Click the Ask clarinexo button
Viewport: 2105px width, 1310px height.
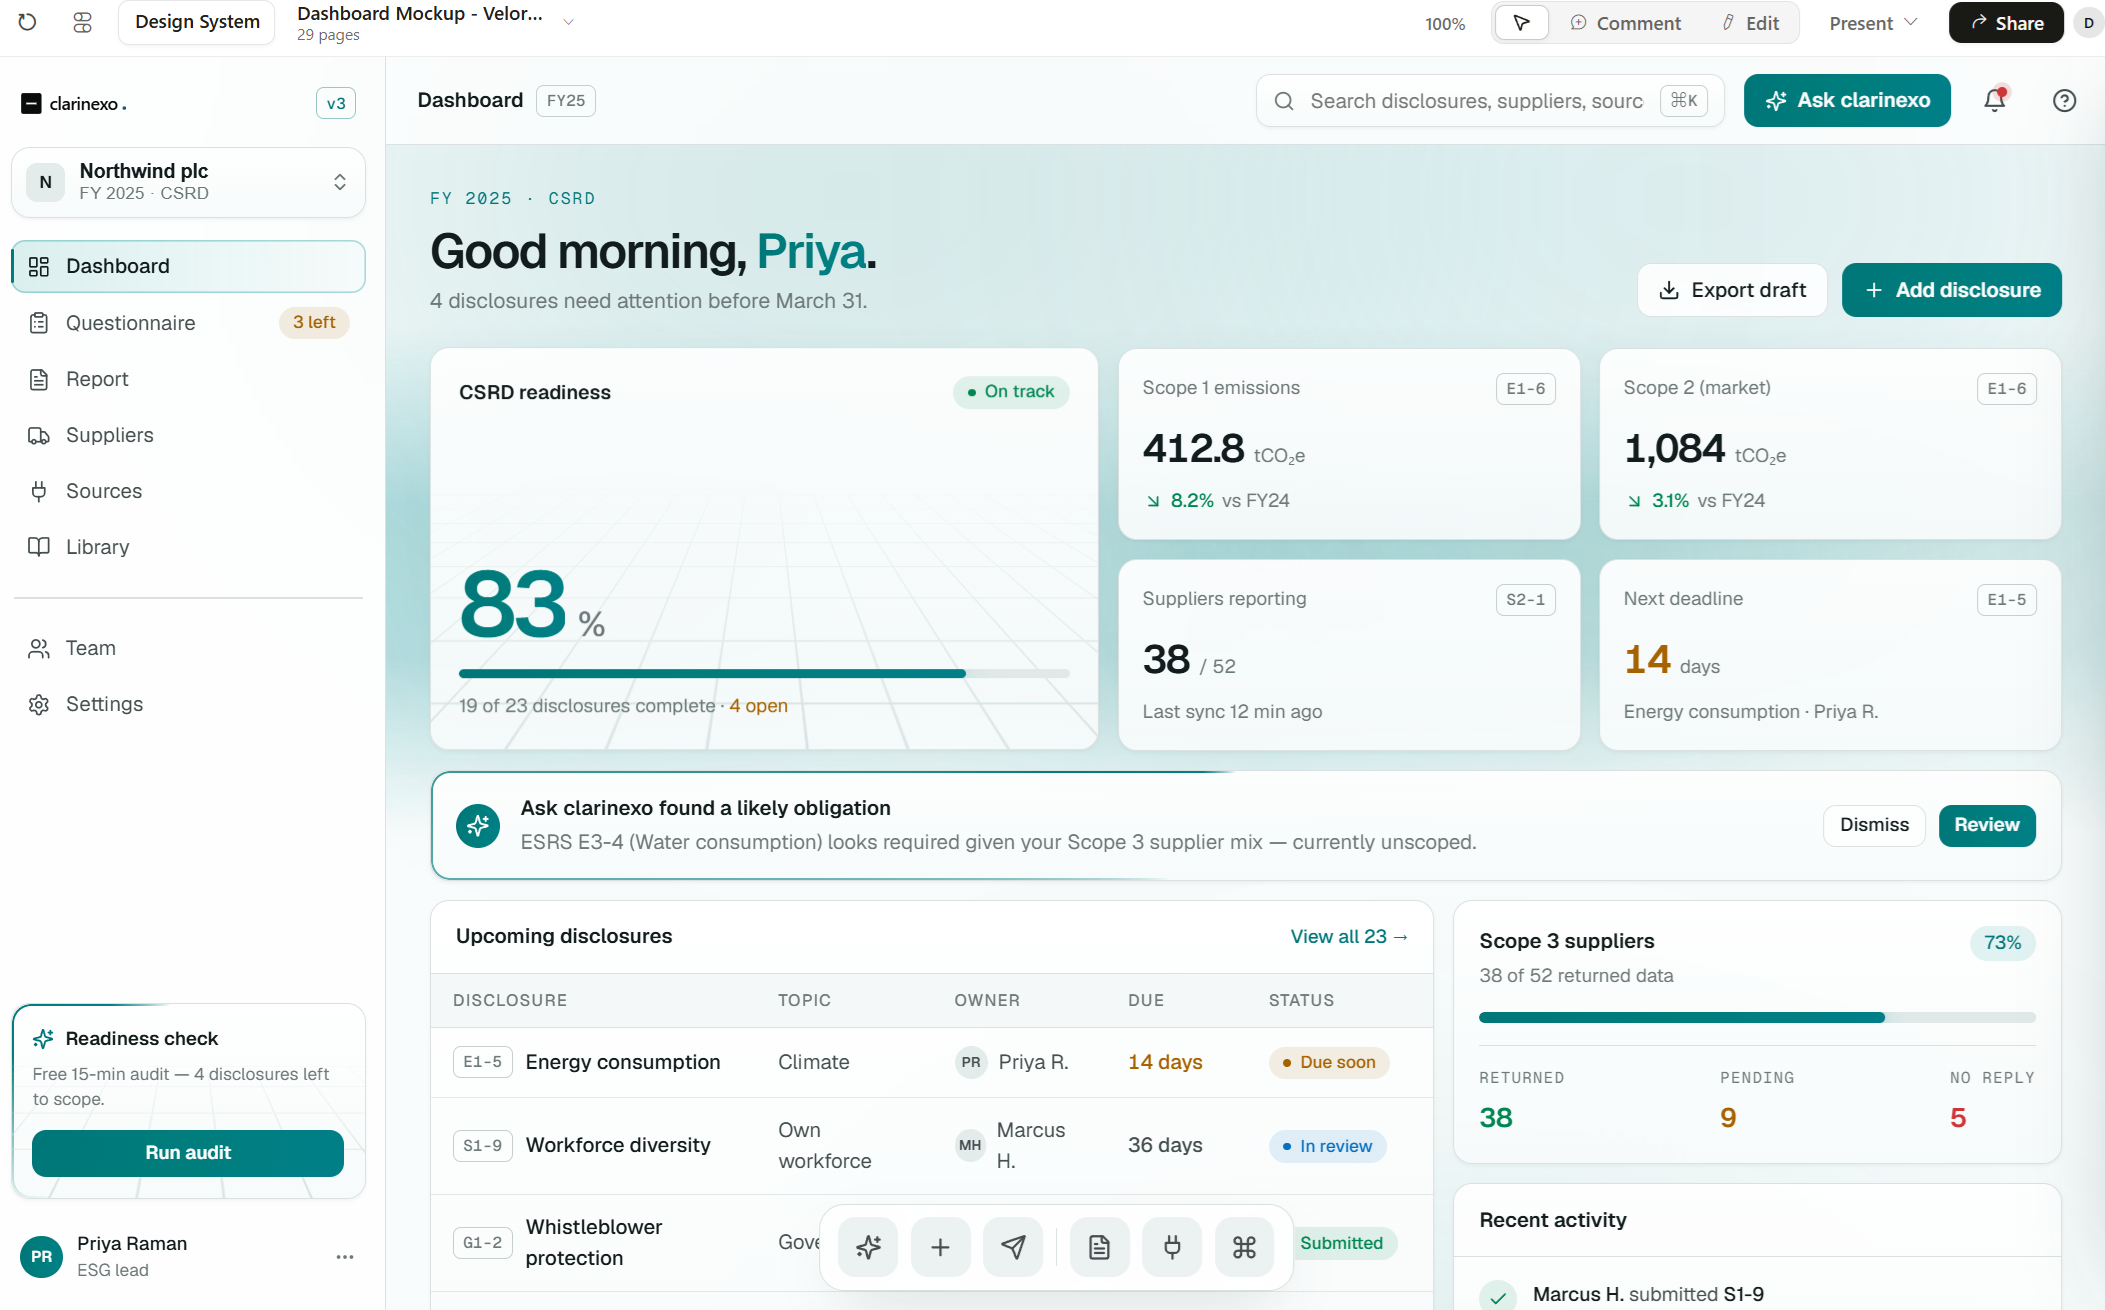[1847, 100]
